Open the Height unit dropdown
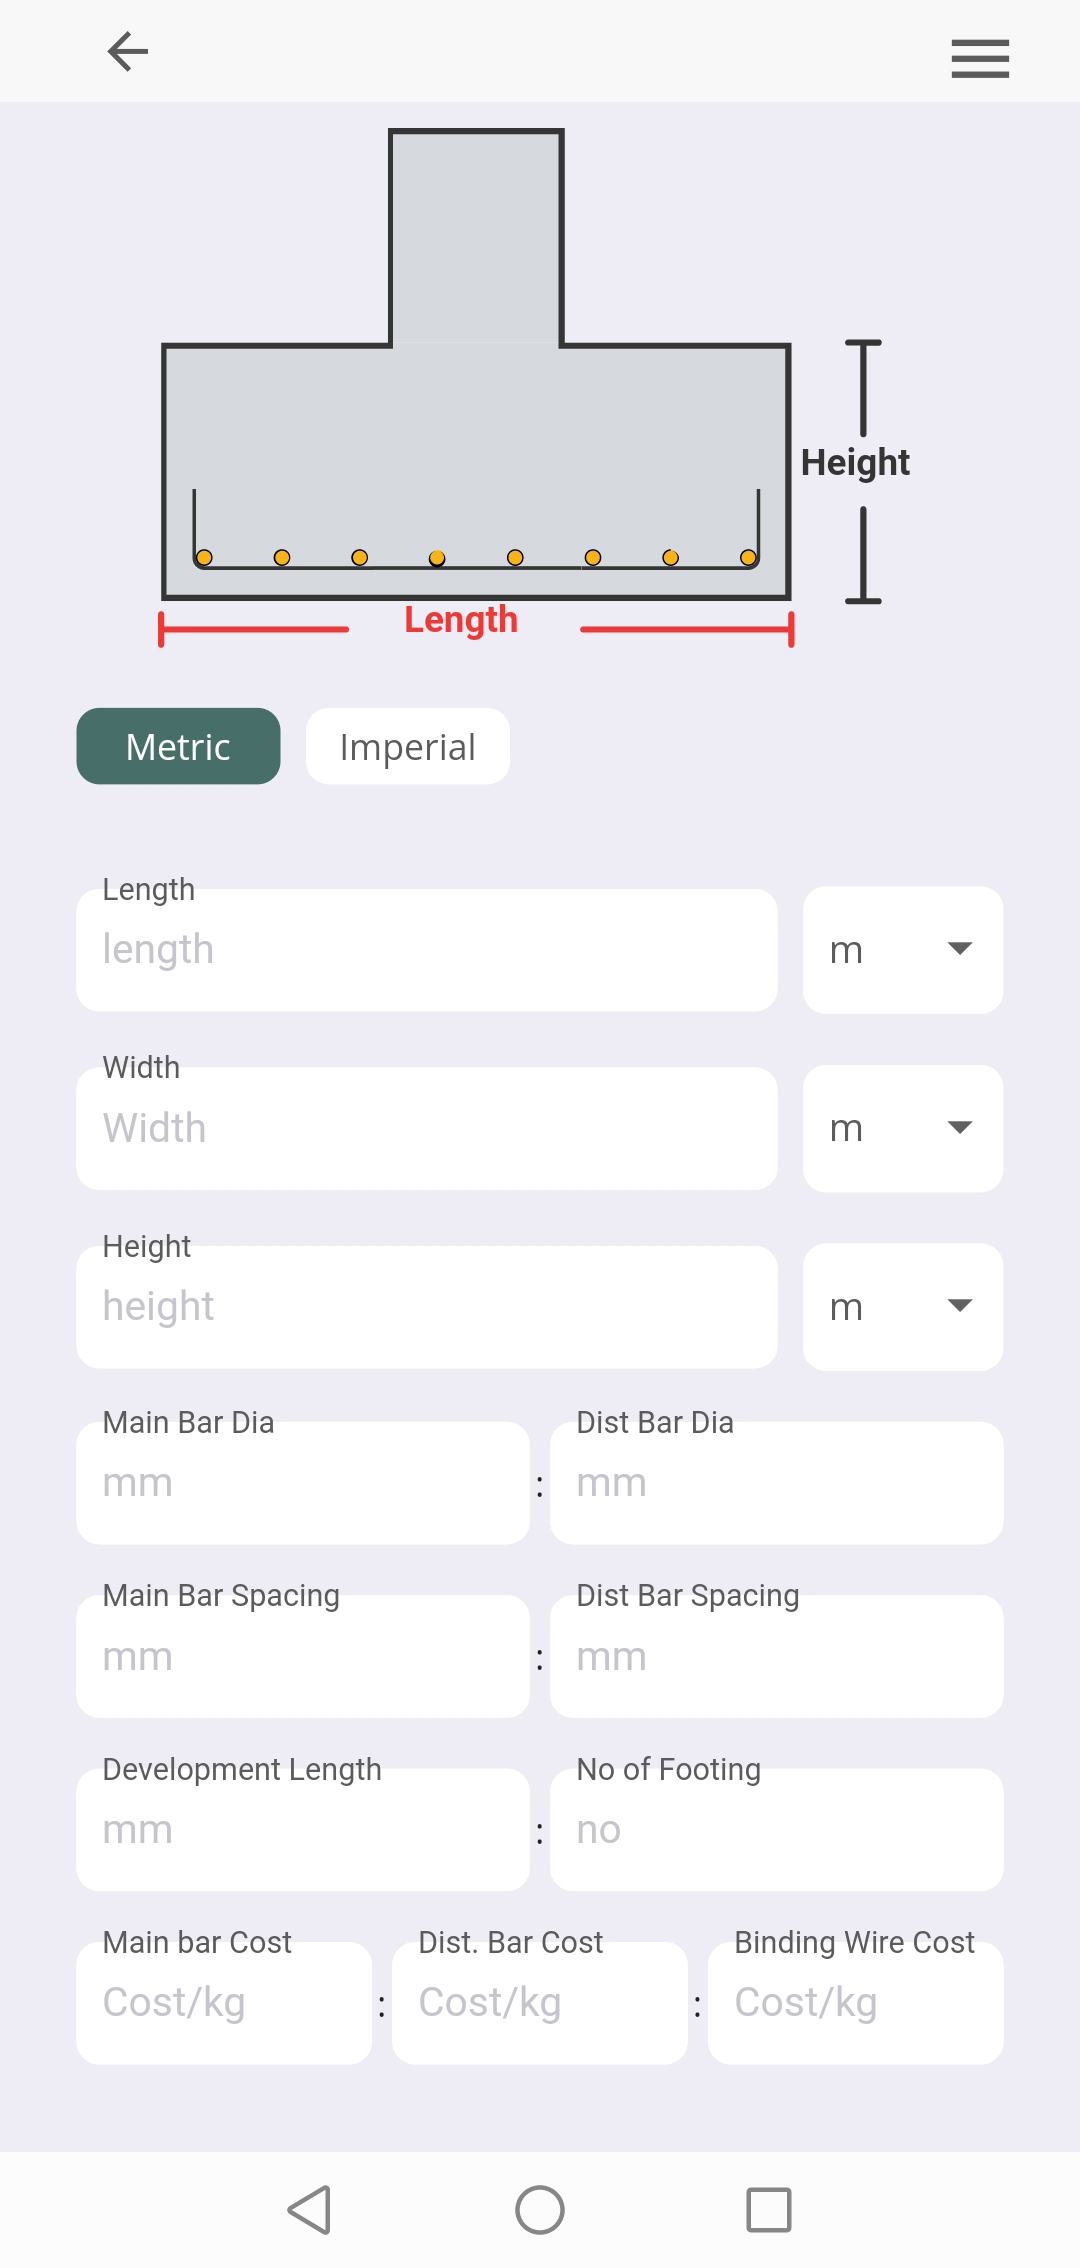The height and width of the screenshot is (2268, 1080). pos(902,1307)
